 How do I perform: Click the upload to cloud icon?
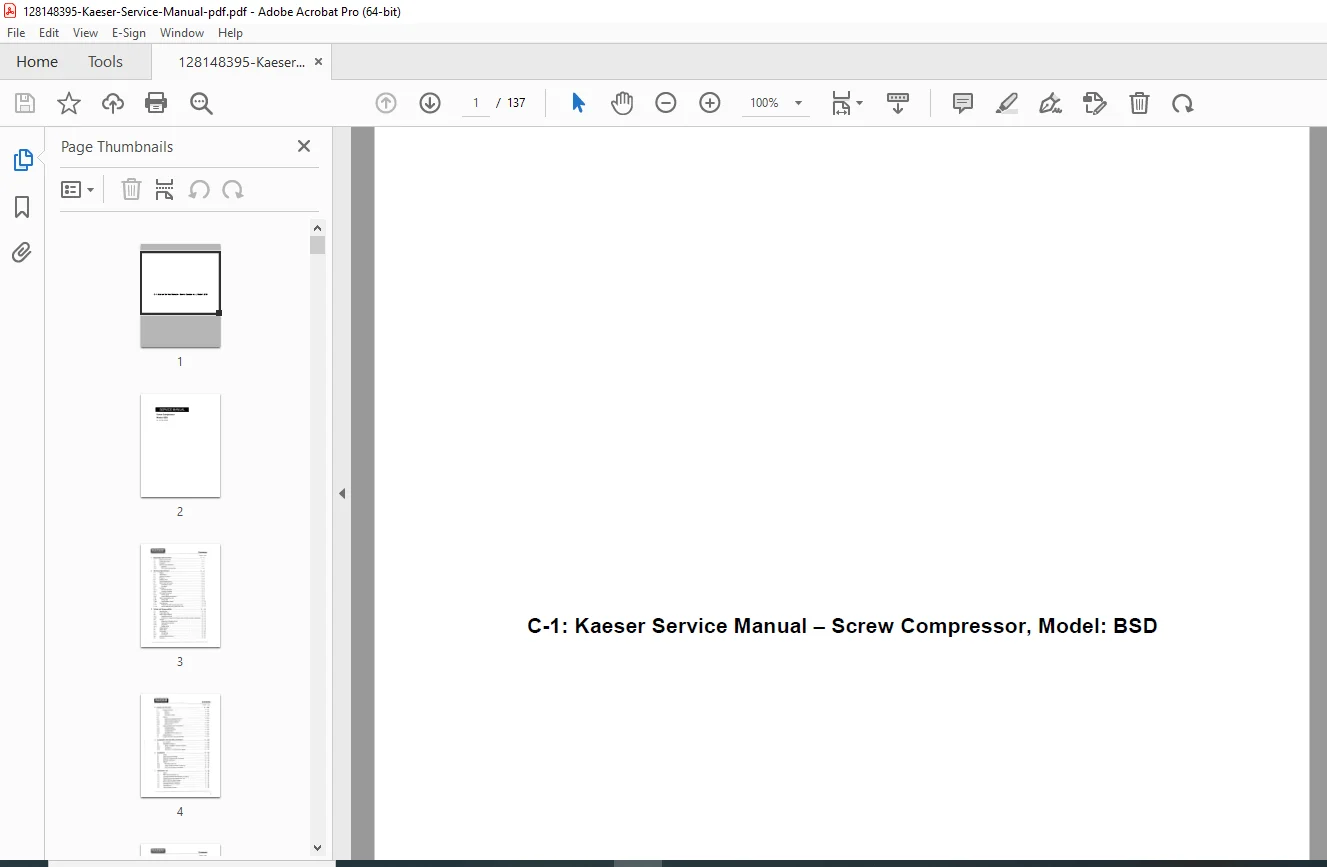(113, 103)
